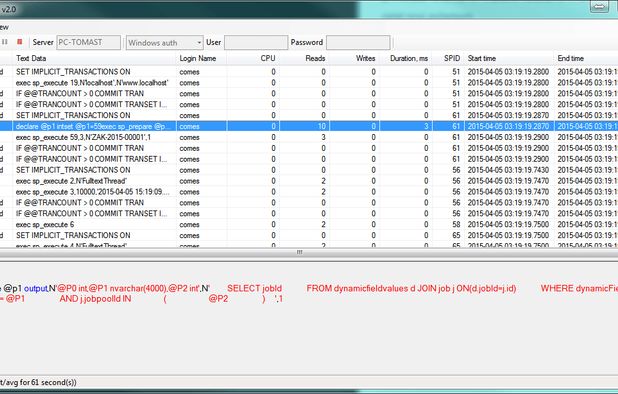Sort by the Start time column header
The image size is (618, 394).
coord(509,58)
